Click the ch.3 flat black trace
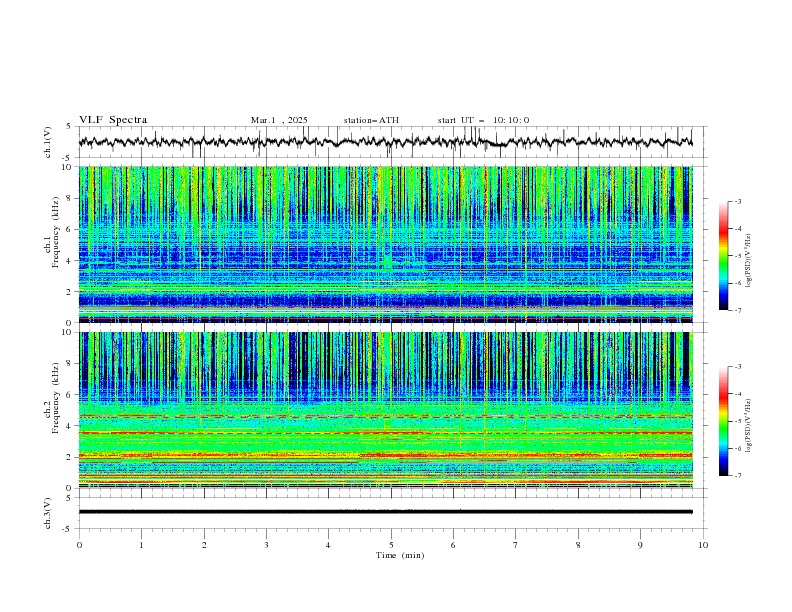 click(385, 512)
